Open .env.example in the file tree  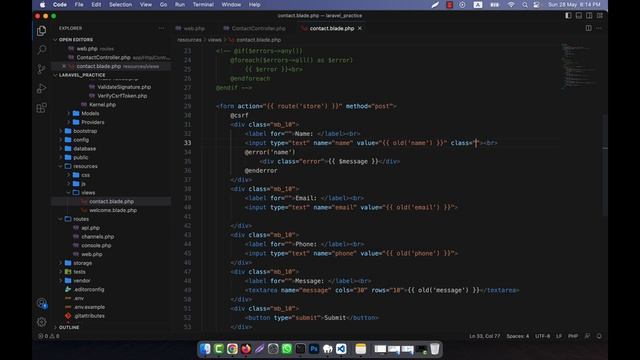point(89,307)
